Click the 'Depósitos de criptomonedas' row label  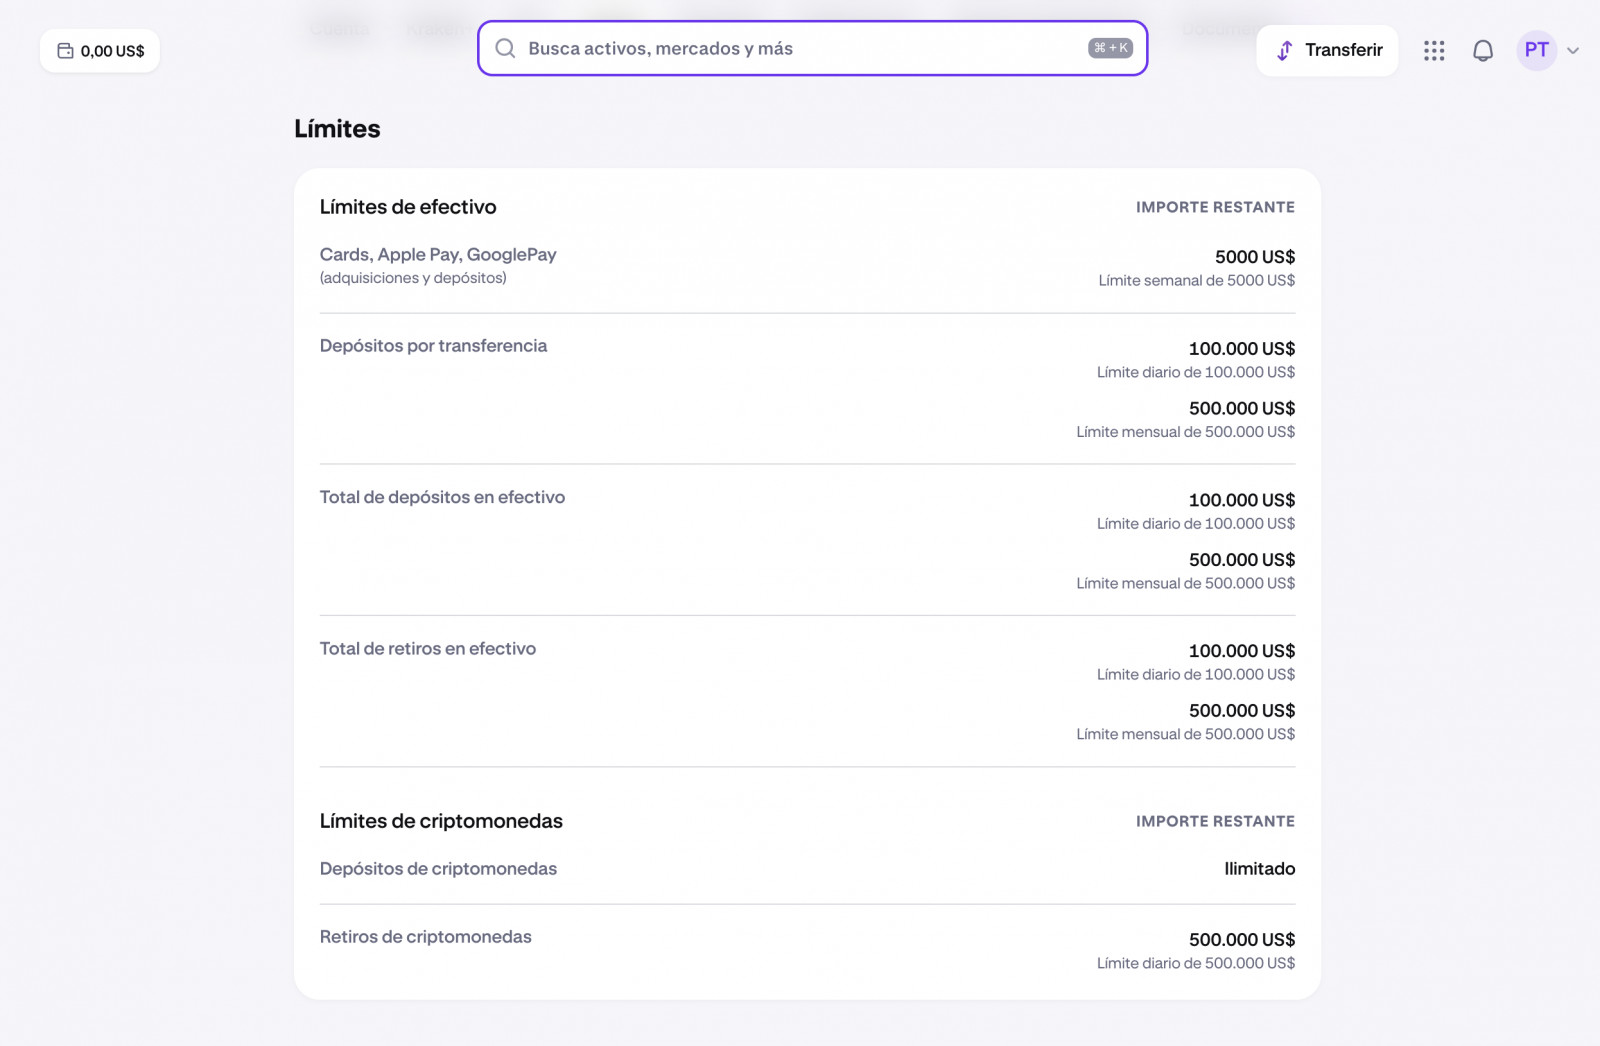[x=438, y=869]
